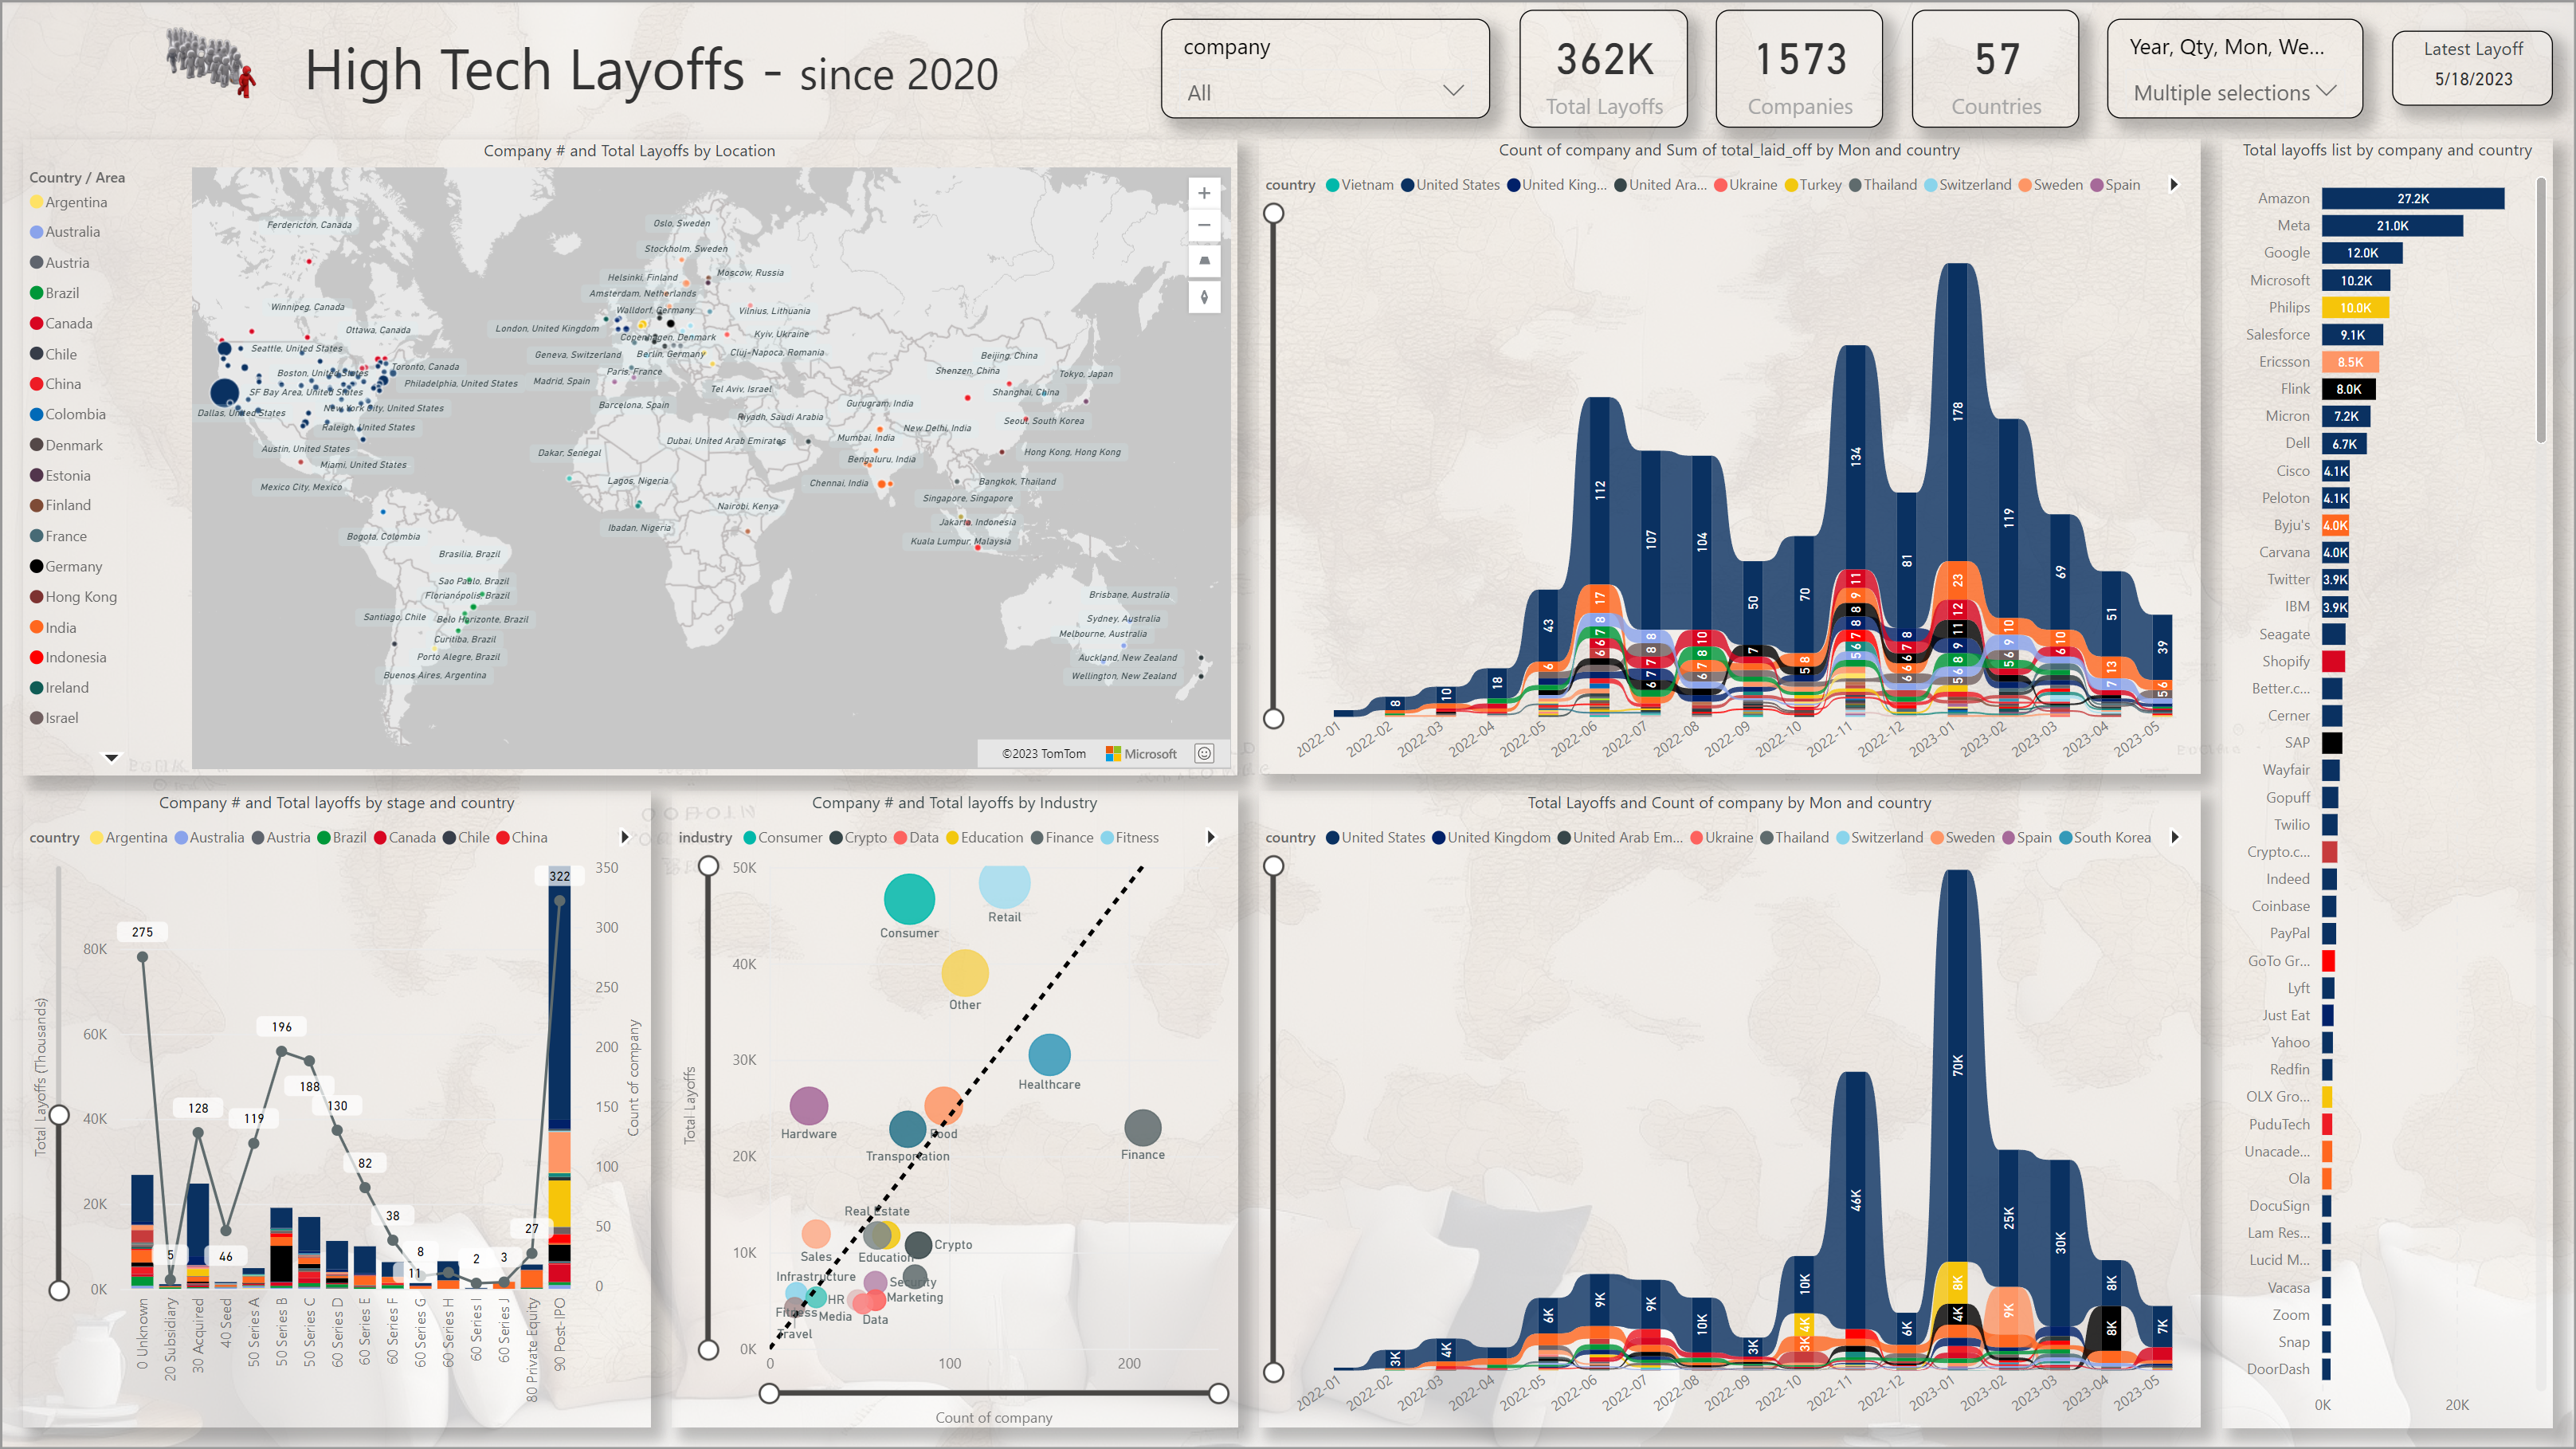Screen dimensions: 2576x1449
Task: Zoom in on the layoffs map
Action: tap(1204, 193)
